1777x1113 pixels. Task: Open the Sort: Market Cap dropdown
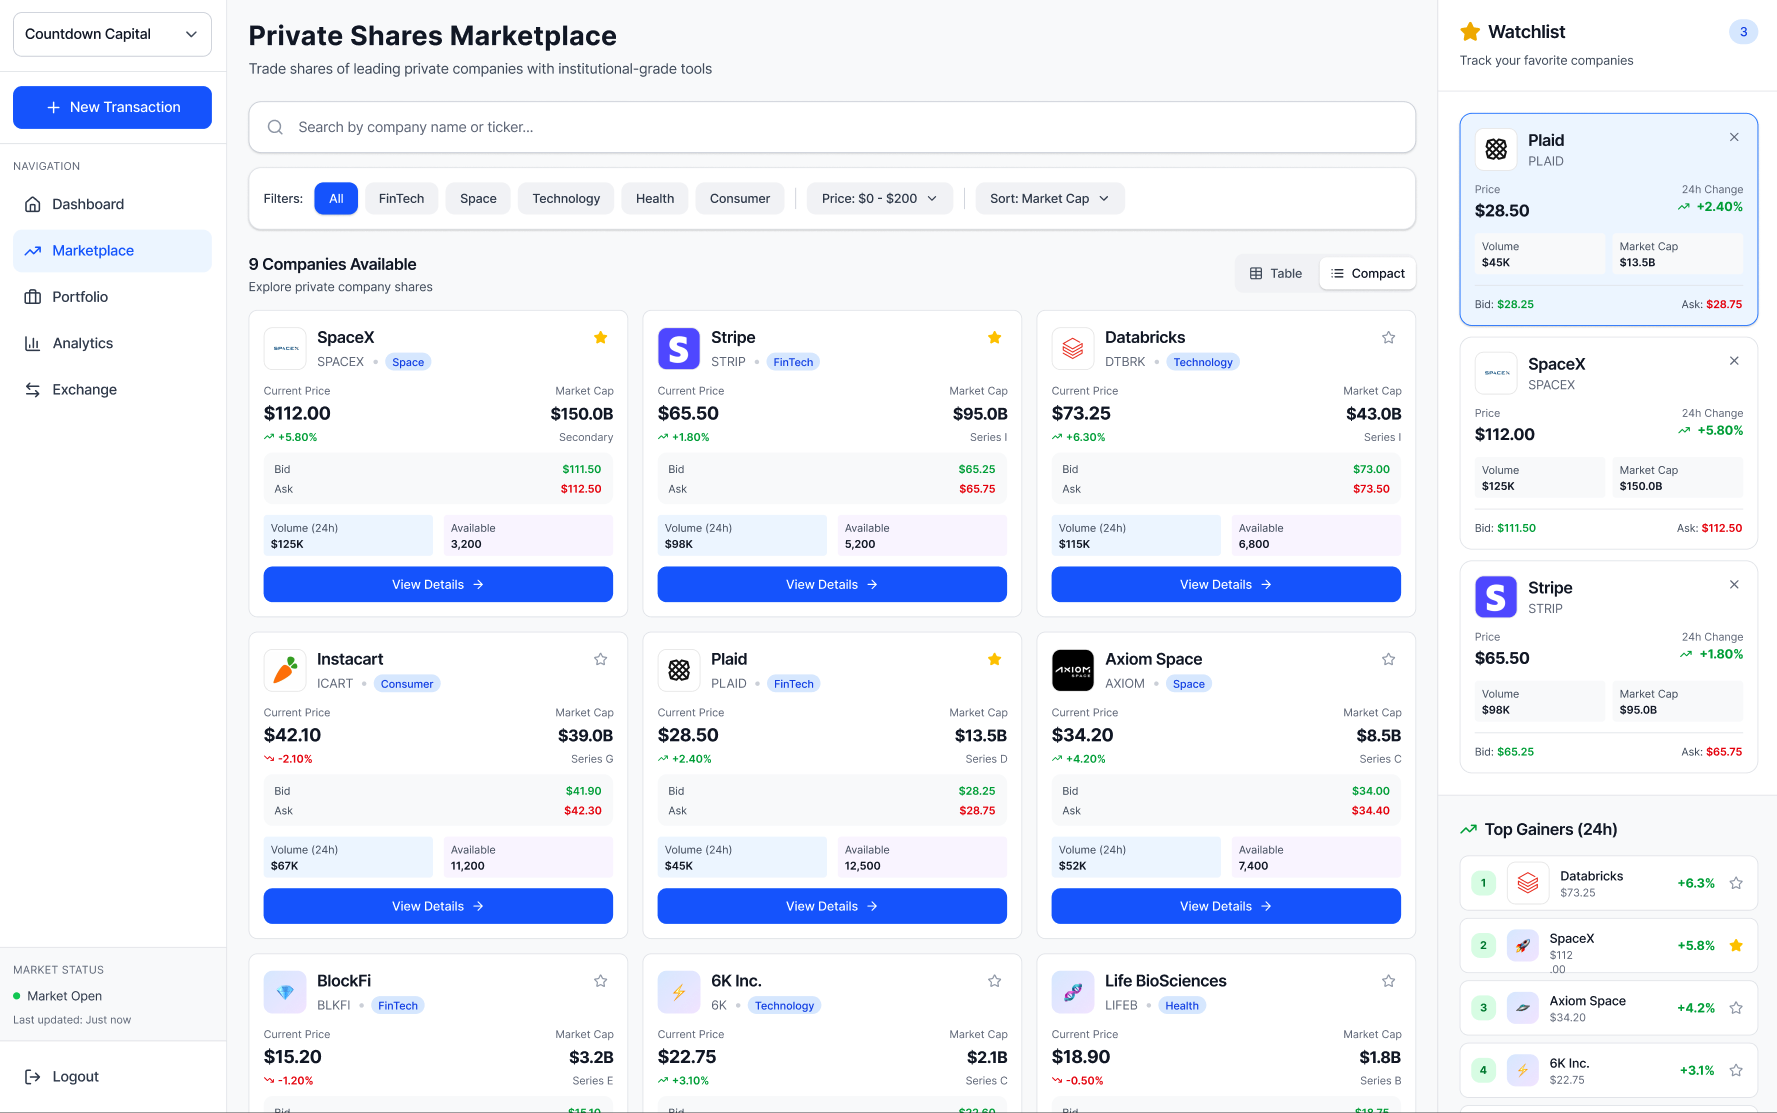(x=1049, y=198)
